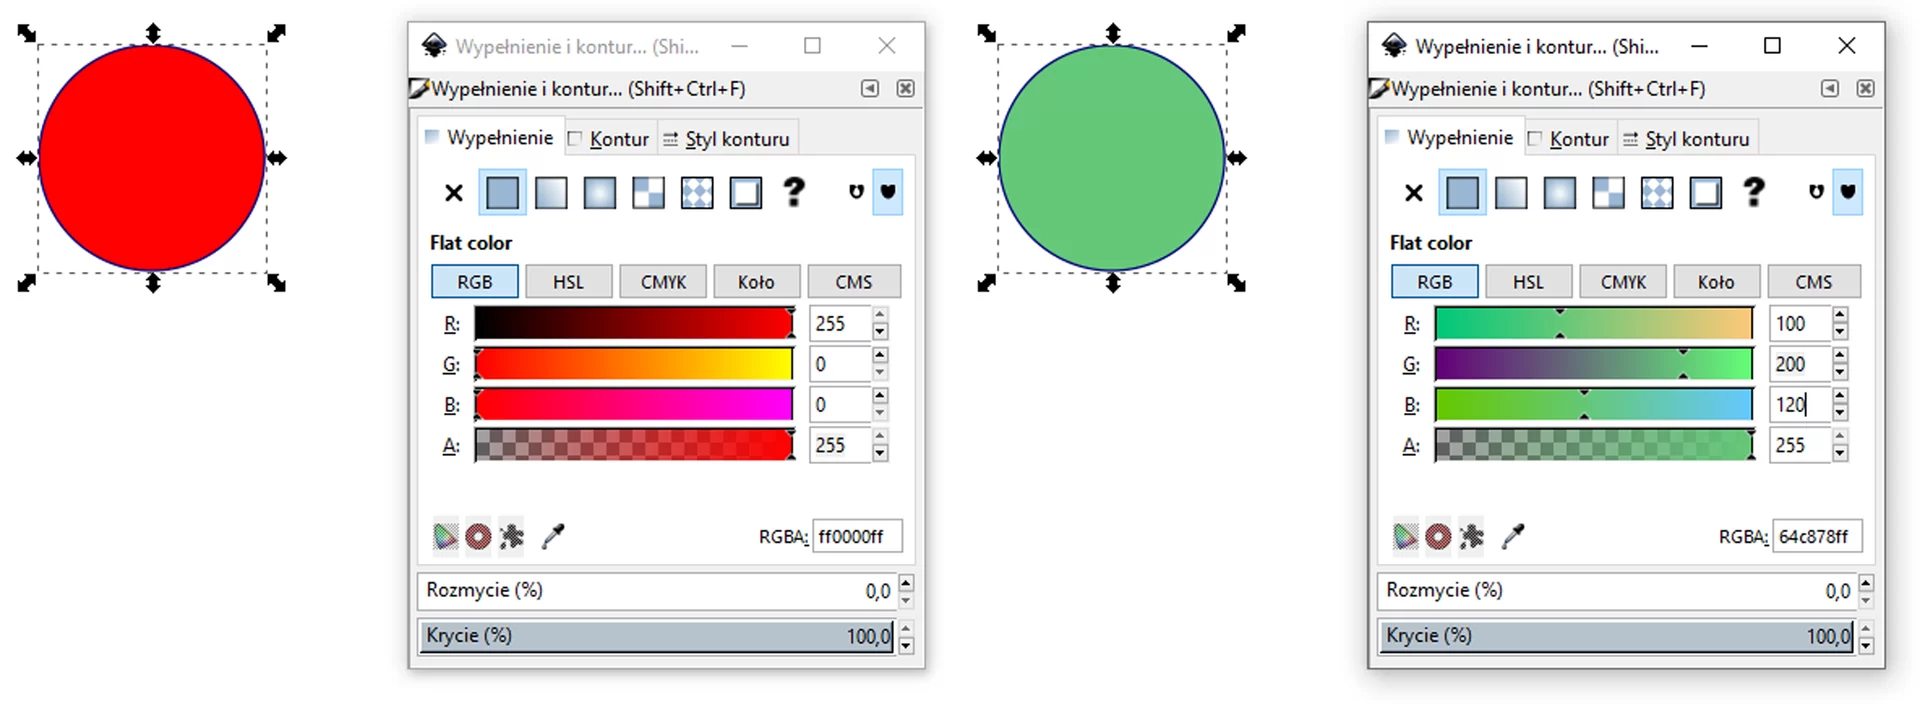Click the red R slider in left dialog
Image resolution: width=1920 pixels, height=710 pixels.
coord(634,323)
